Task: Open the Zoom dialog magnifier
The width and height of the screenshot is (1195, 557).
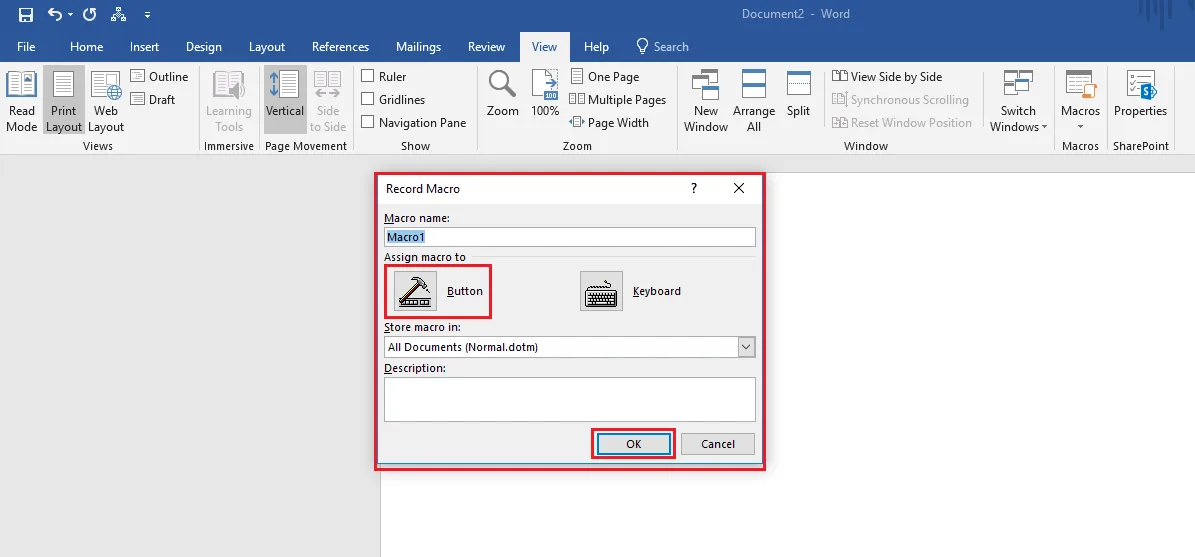Action: coord(503,93)
